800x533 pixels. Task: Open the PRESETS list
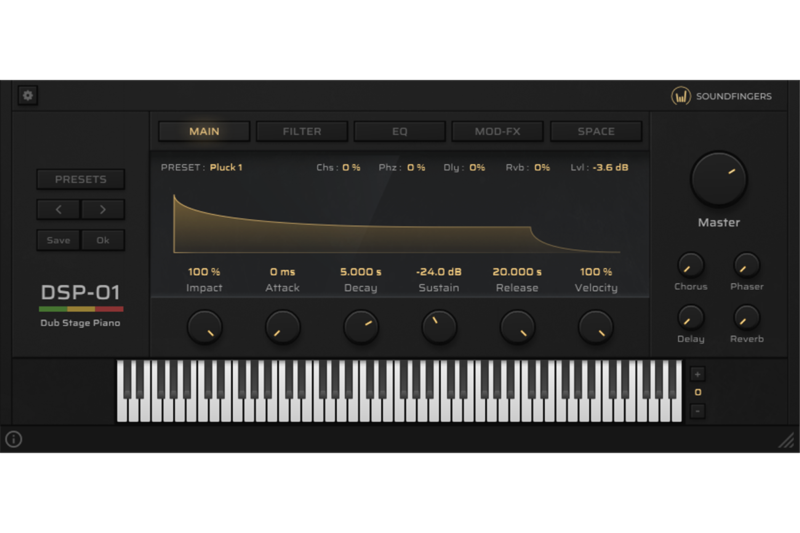(x=81, y=180)
